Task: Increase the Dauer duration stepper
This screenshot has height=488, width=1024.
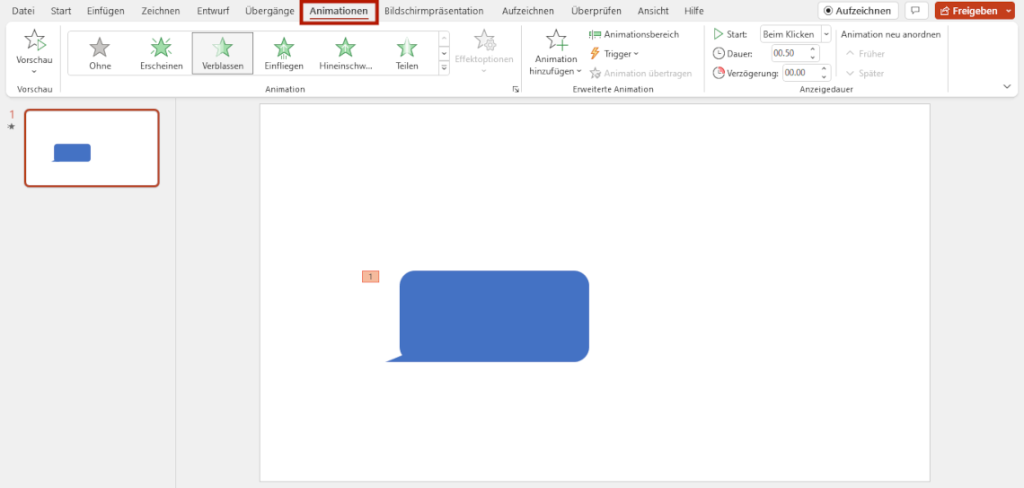Action: (813, 50)
